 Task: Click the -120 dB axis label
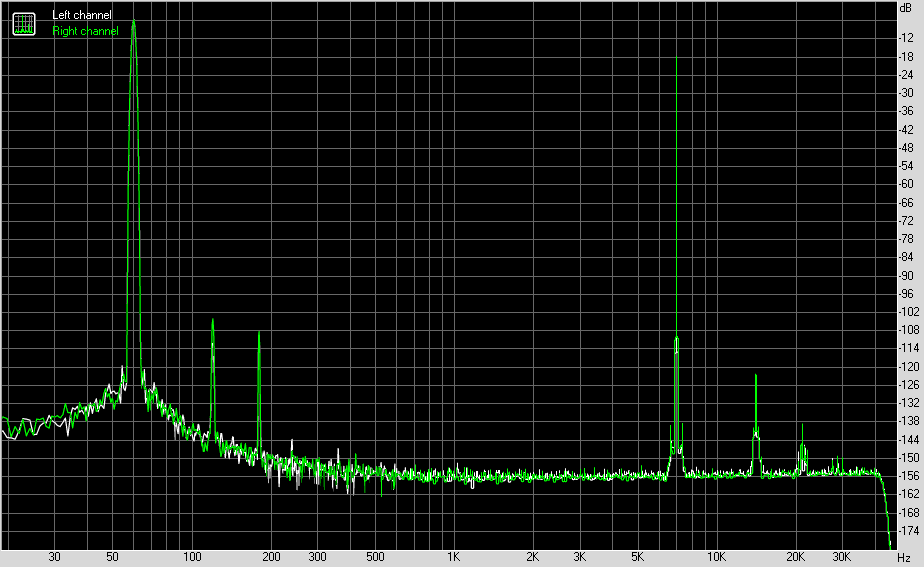908,367
